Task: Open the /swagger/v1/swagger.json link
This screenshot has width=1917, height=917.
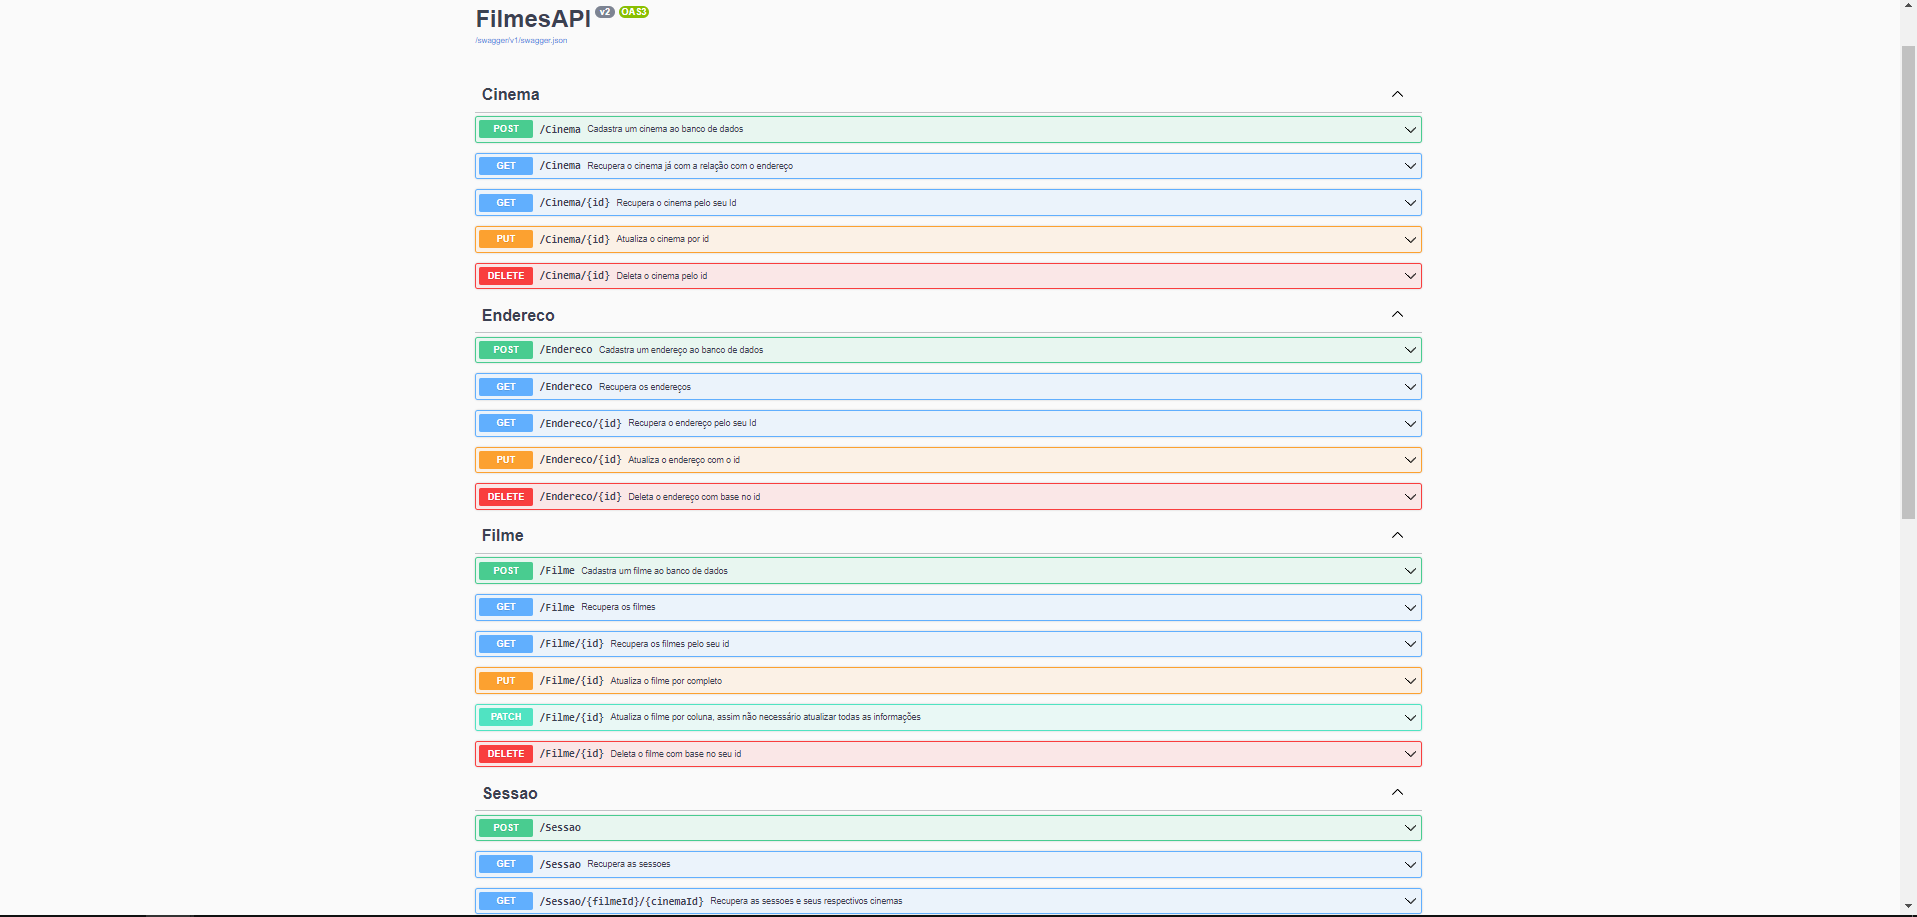Action: pos(521,41)
